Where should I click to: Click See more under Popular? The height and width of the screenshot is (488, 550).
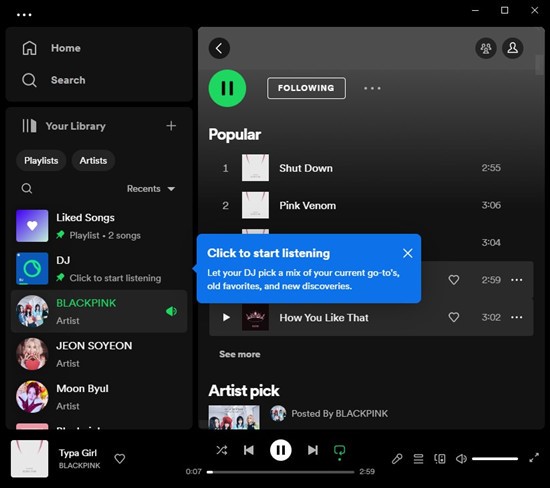pyautogui.click(x=240, y=354)
